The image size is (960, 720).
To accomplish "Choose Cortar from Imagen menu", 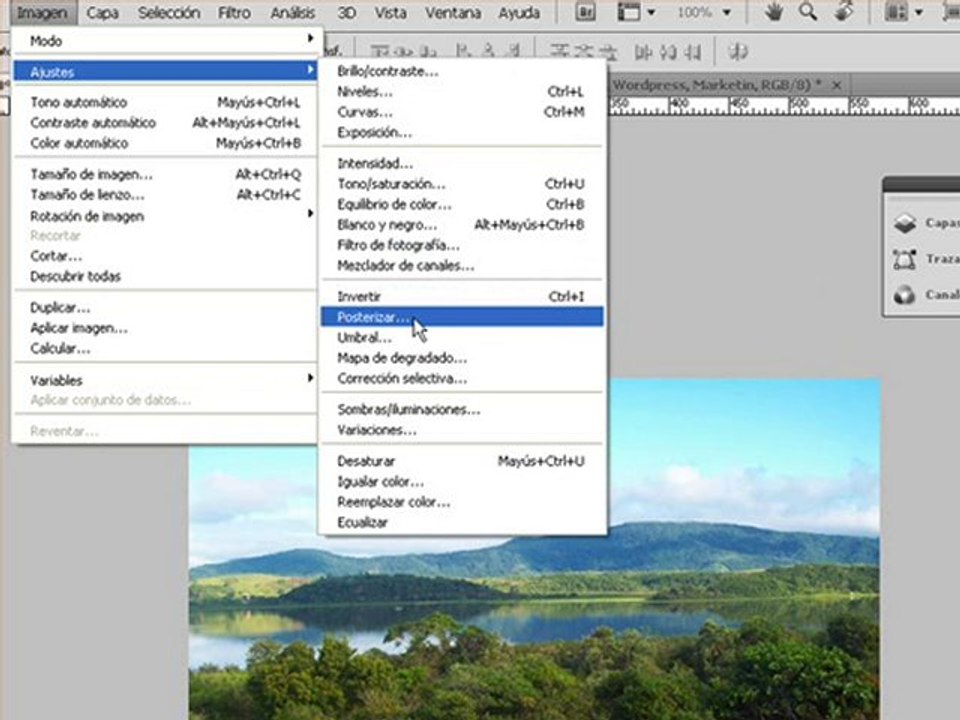I will (x=164, y=256).
